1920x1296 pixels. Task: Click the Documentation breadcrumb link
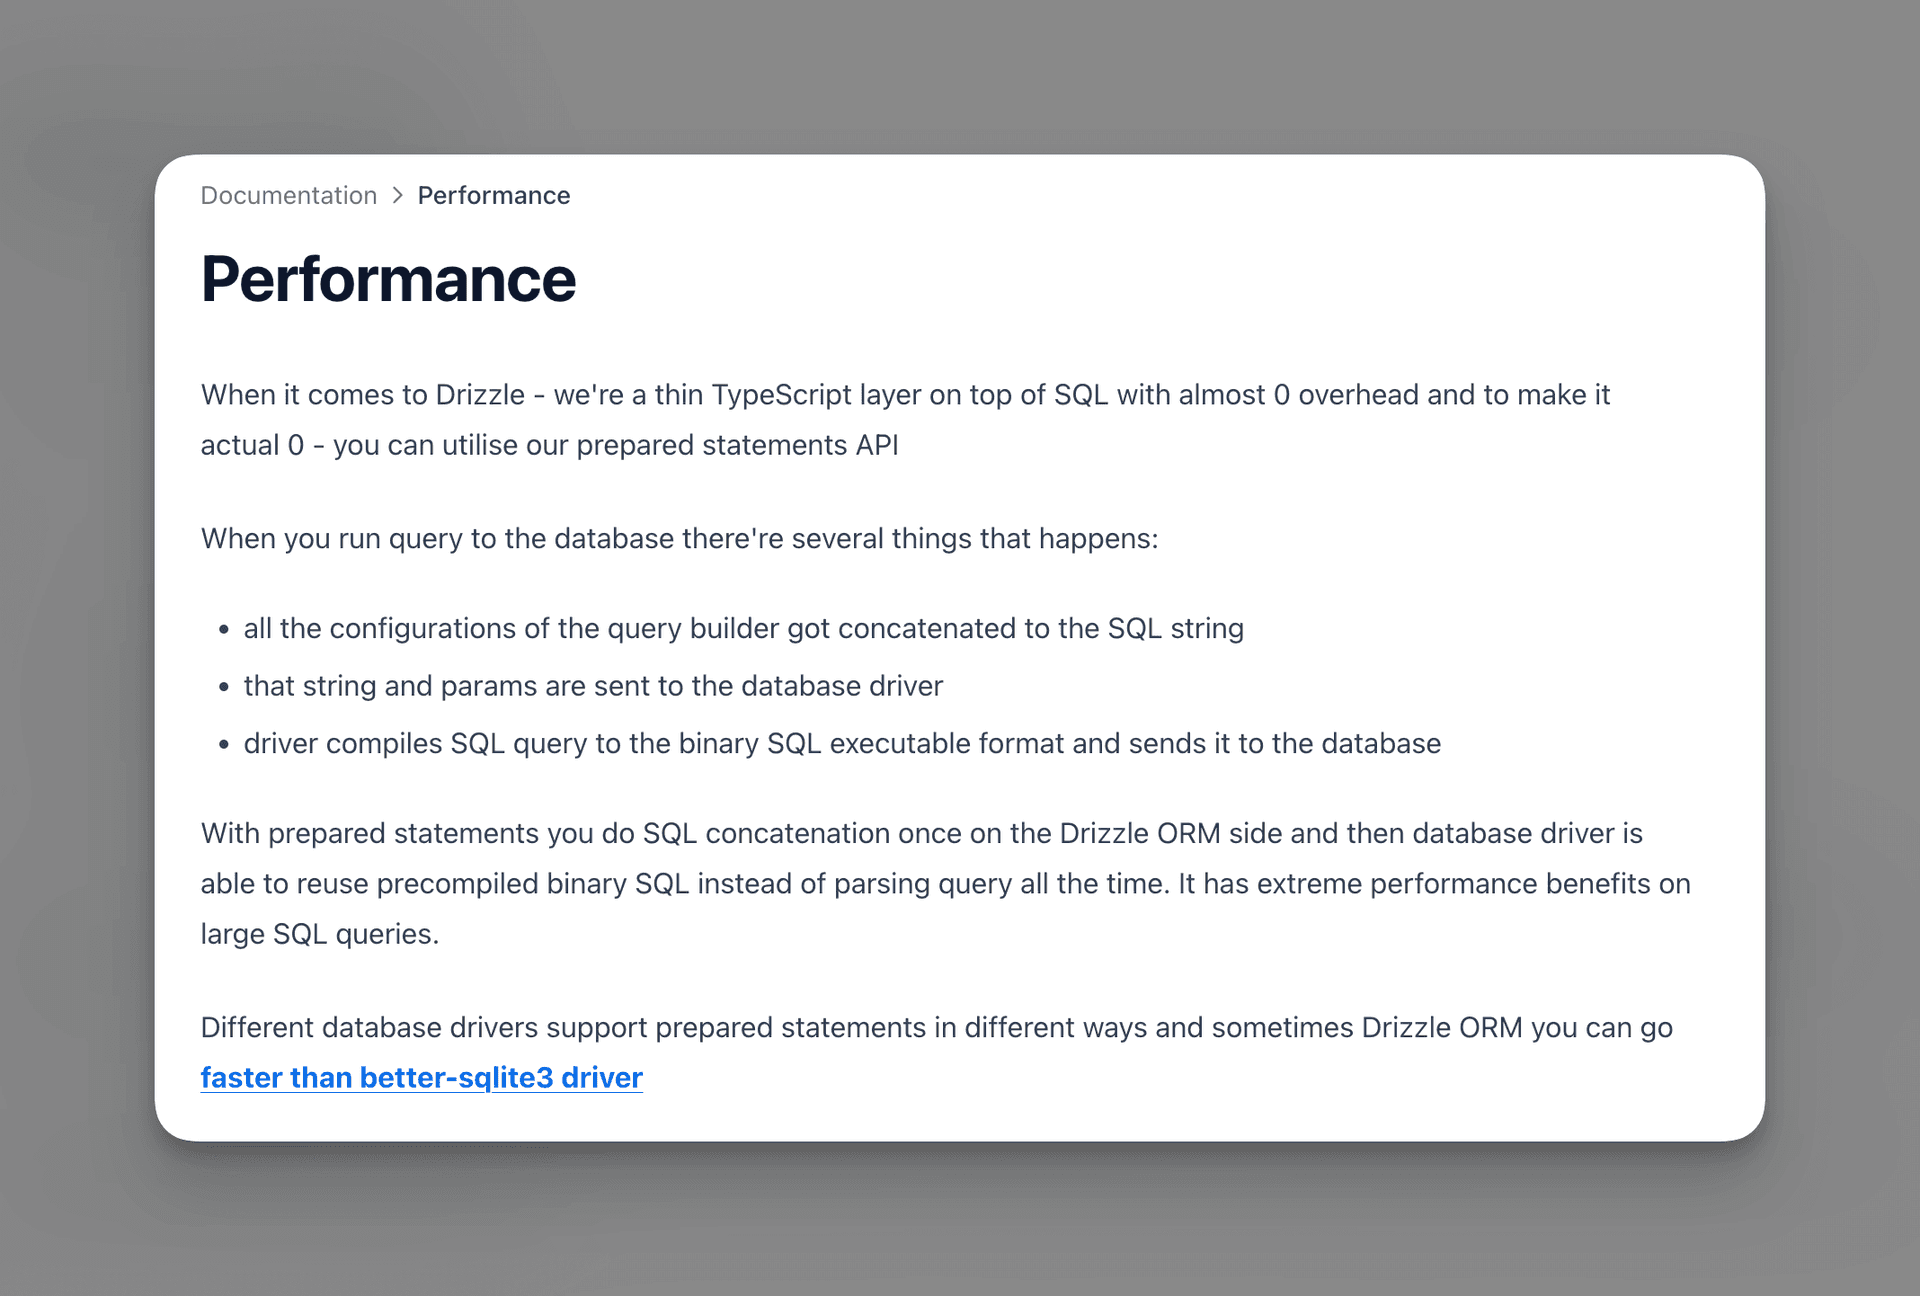[288, 195]
